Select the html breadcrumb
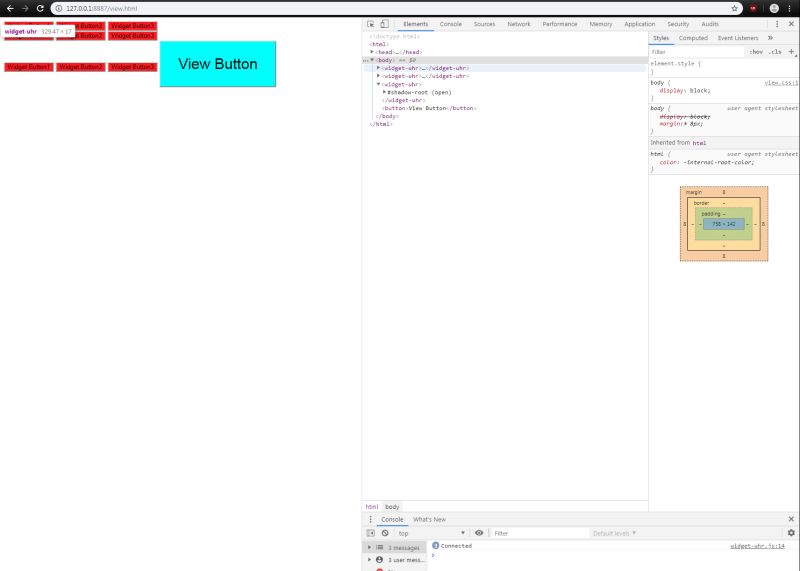 371,506
